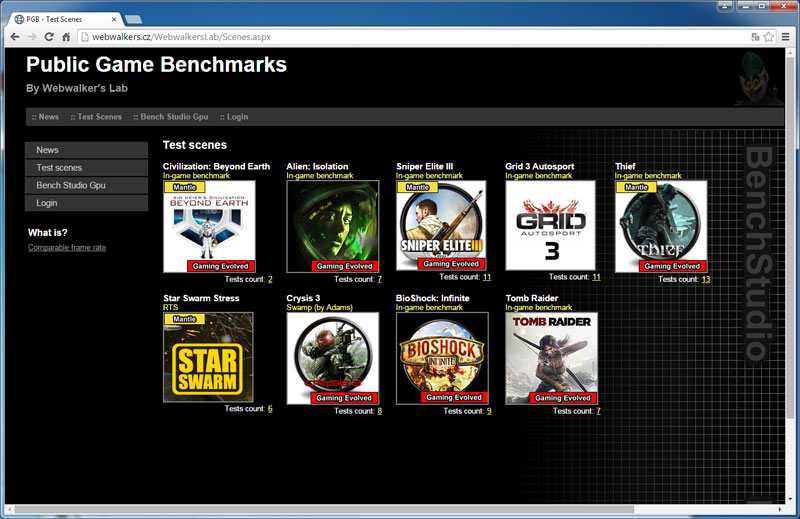
Task: Click tests count 13 for Thief
Action: coord(706,279)
